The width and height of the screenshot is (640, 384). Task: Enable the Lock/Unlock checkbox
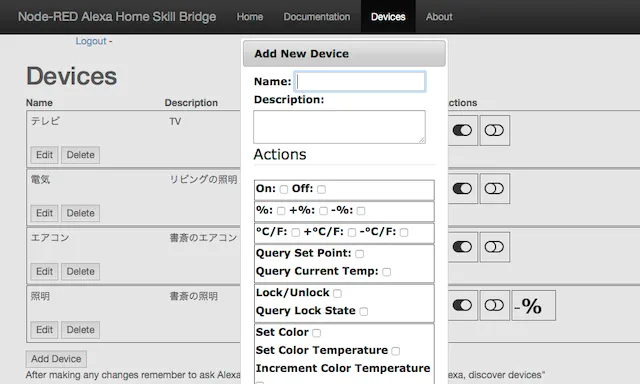coord(337,293)
